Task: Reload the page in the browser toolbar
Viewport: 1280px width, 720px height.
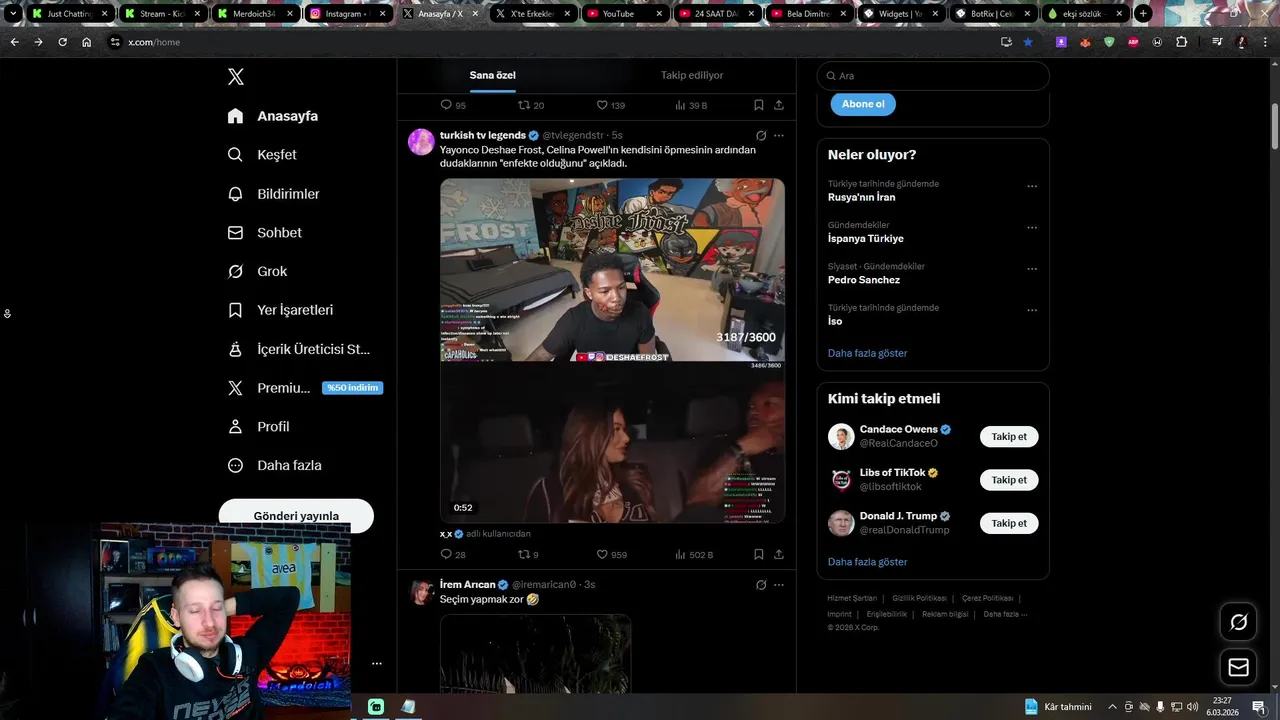Action: click(x=62, y=42)
